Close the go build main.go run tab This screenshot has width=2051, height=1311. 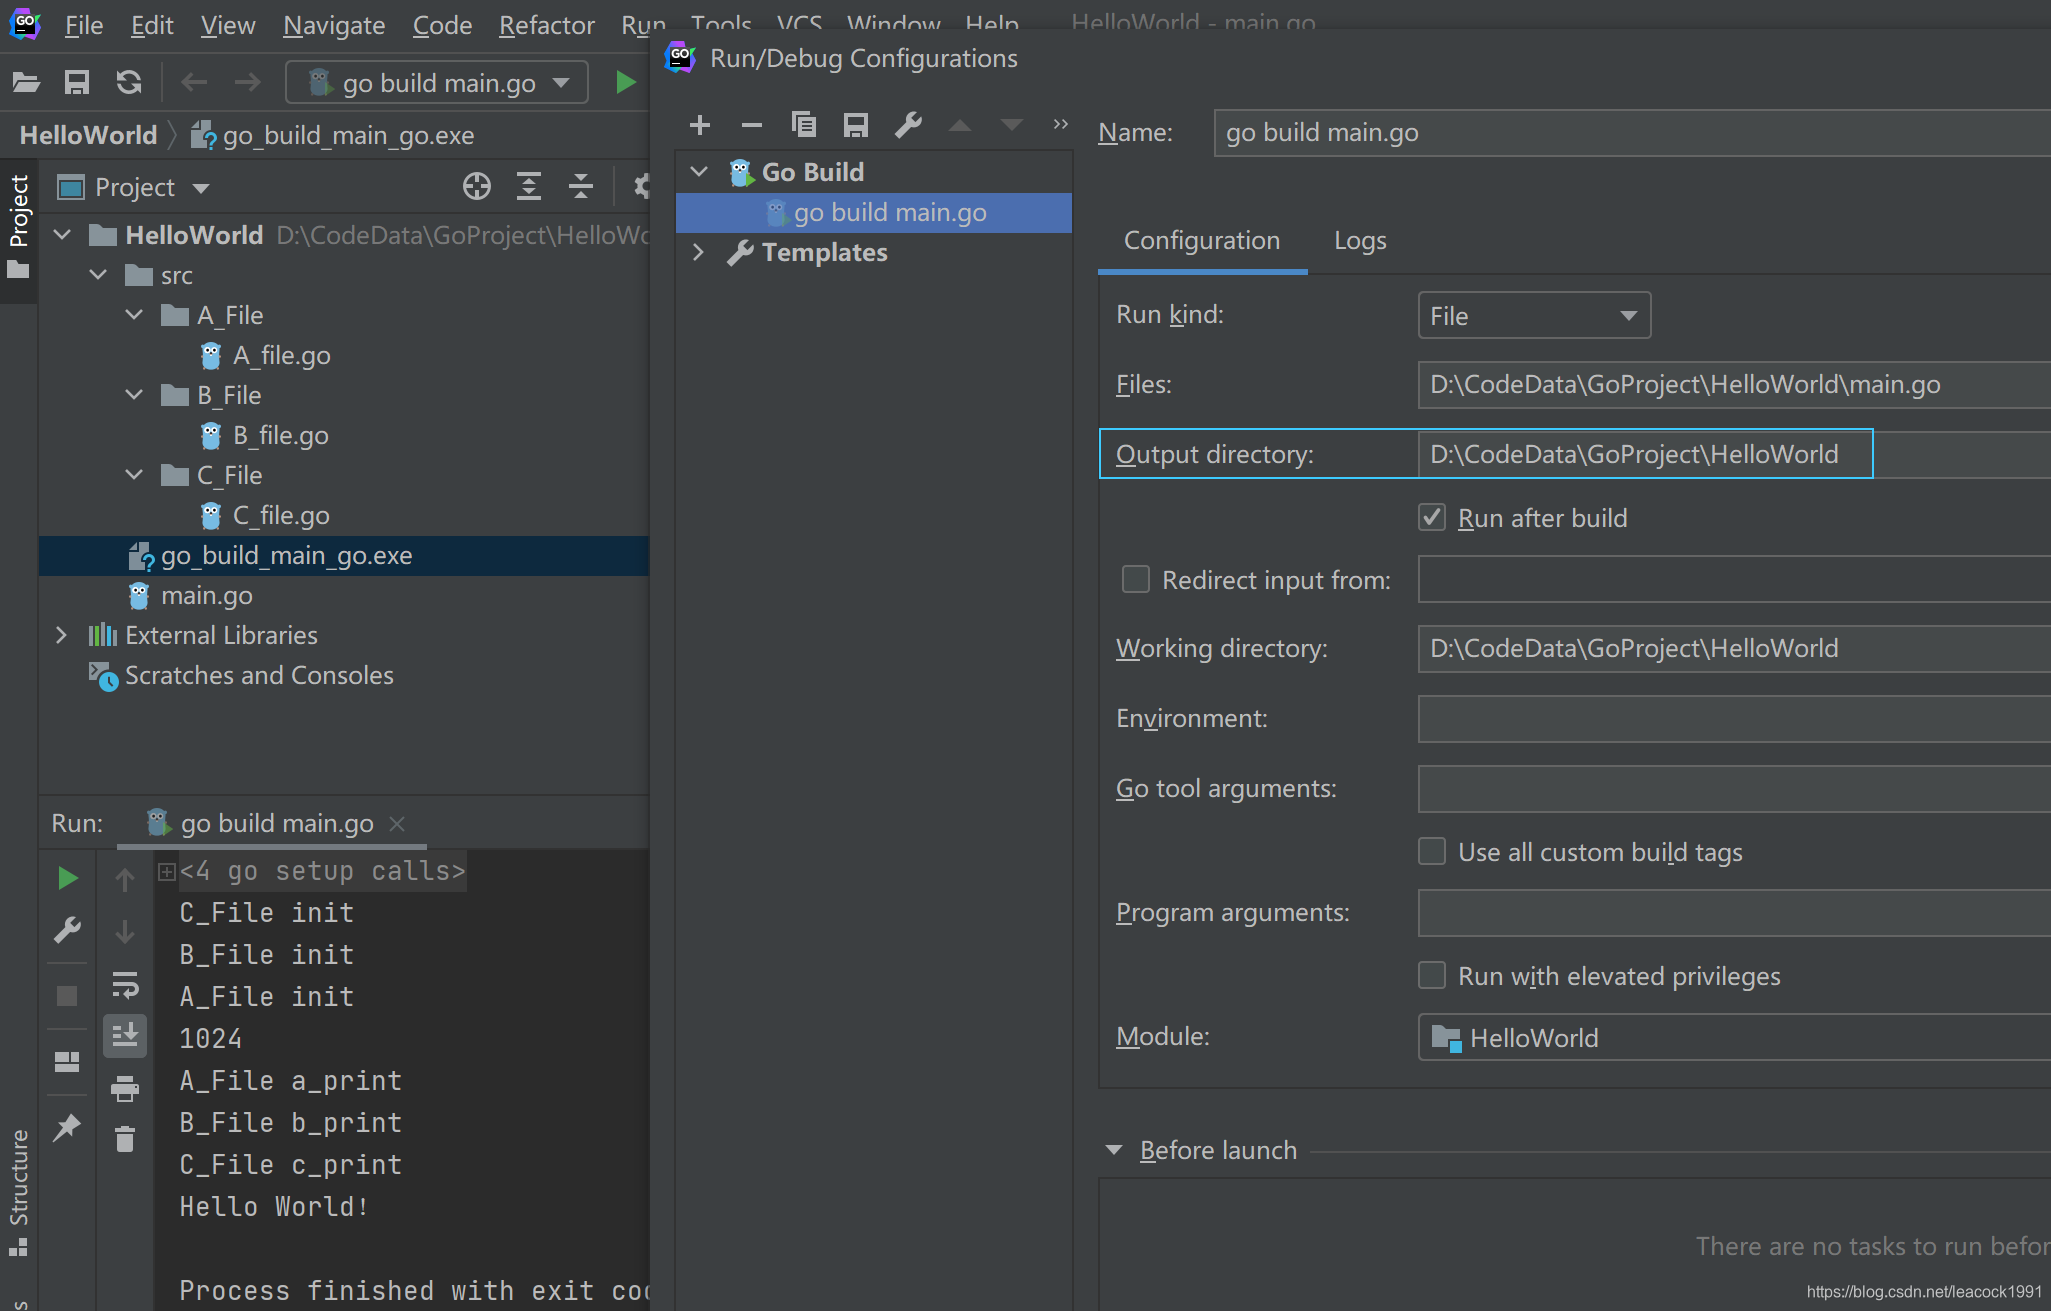pos(397,823)
